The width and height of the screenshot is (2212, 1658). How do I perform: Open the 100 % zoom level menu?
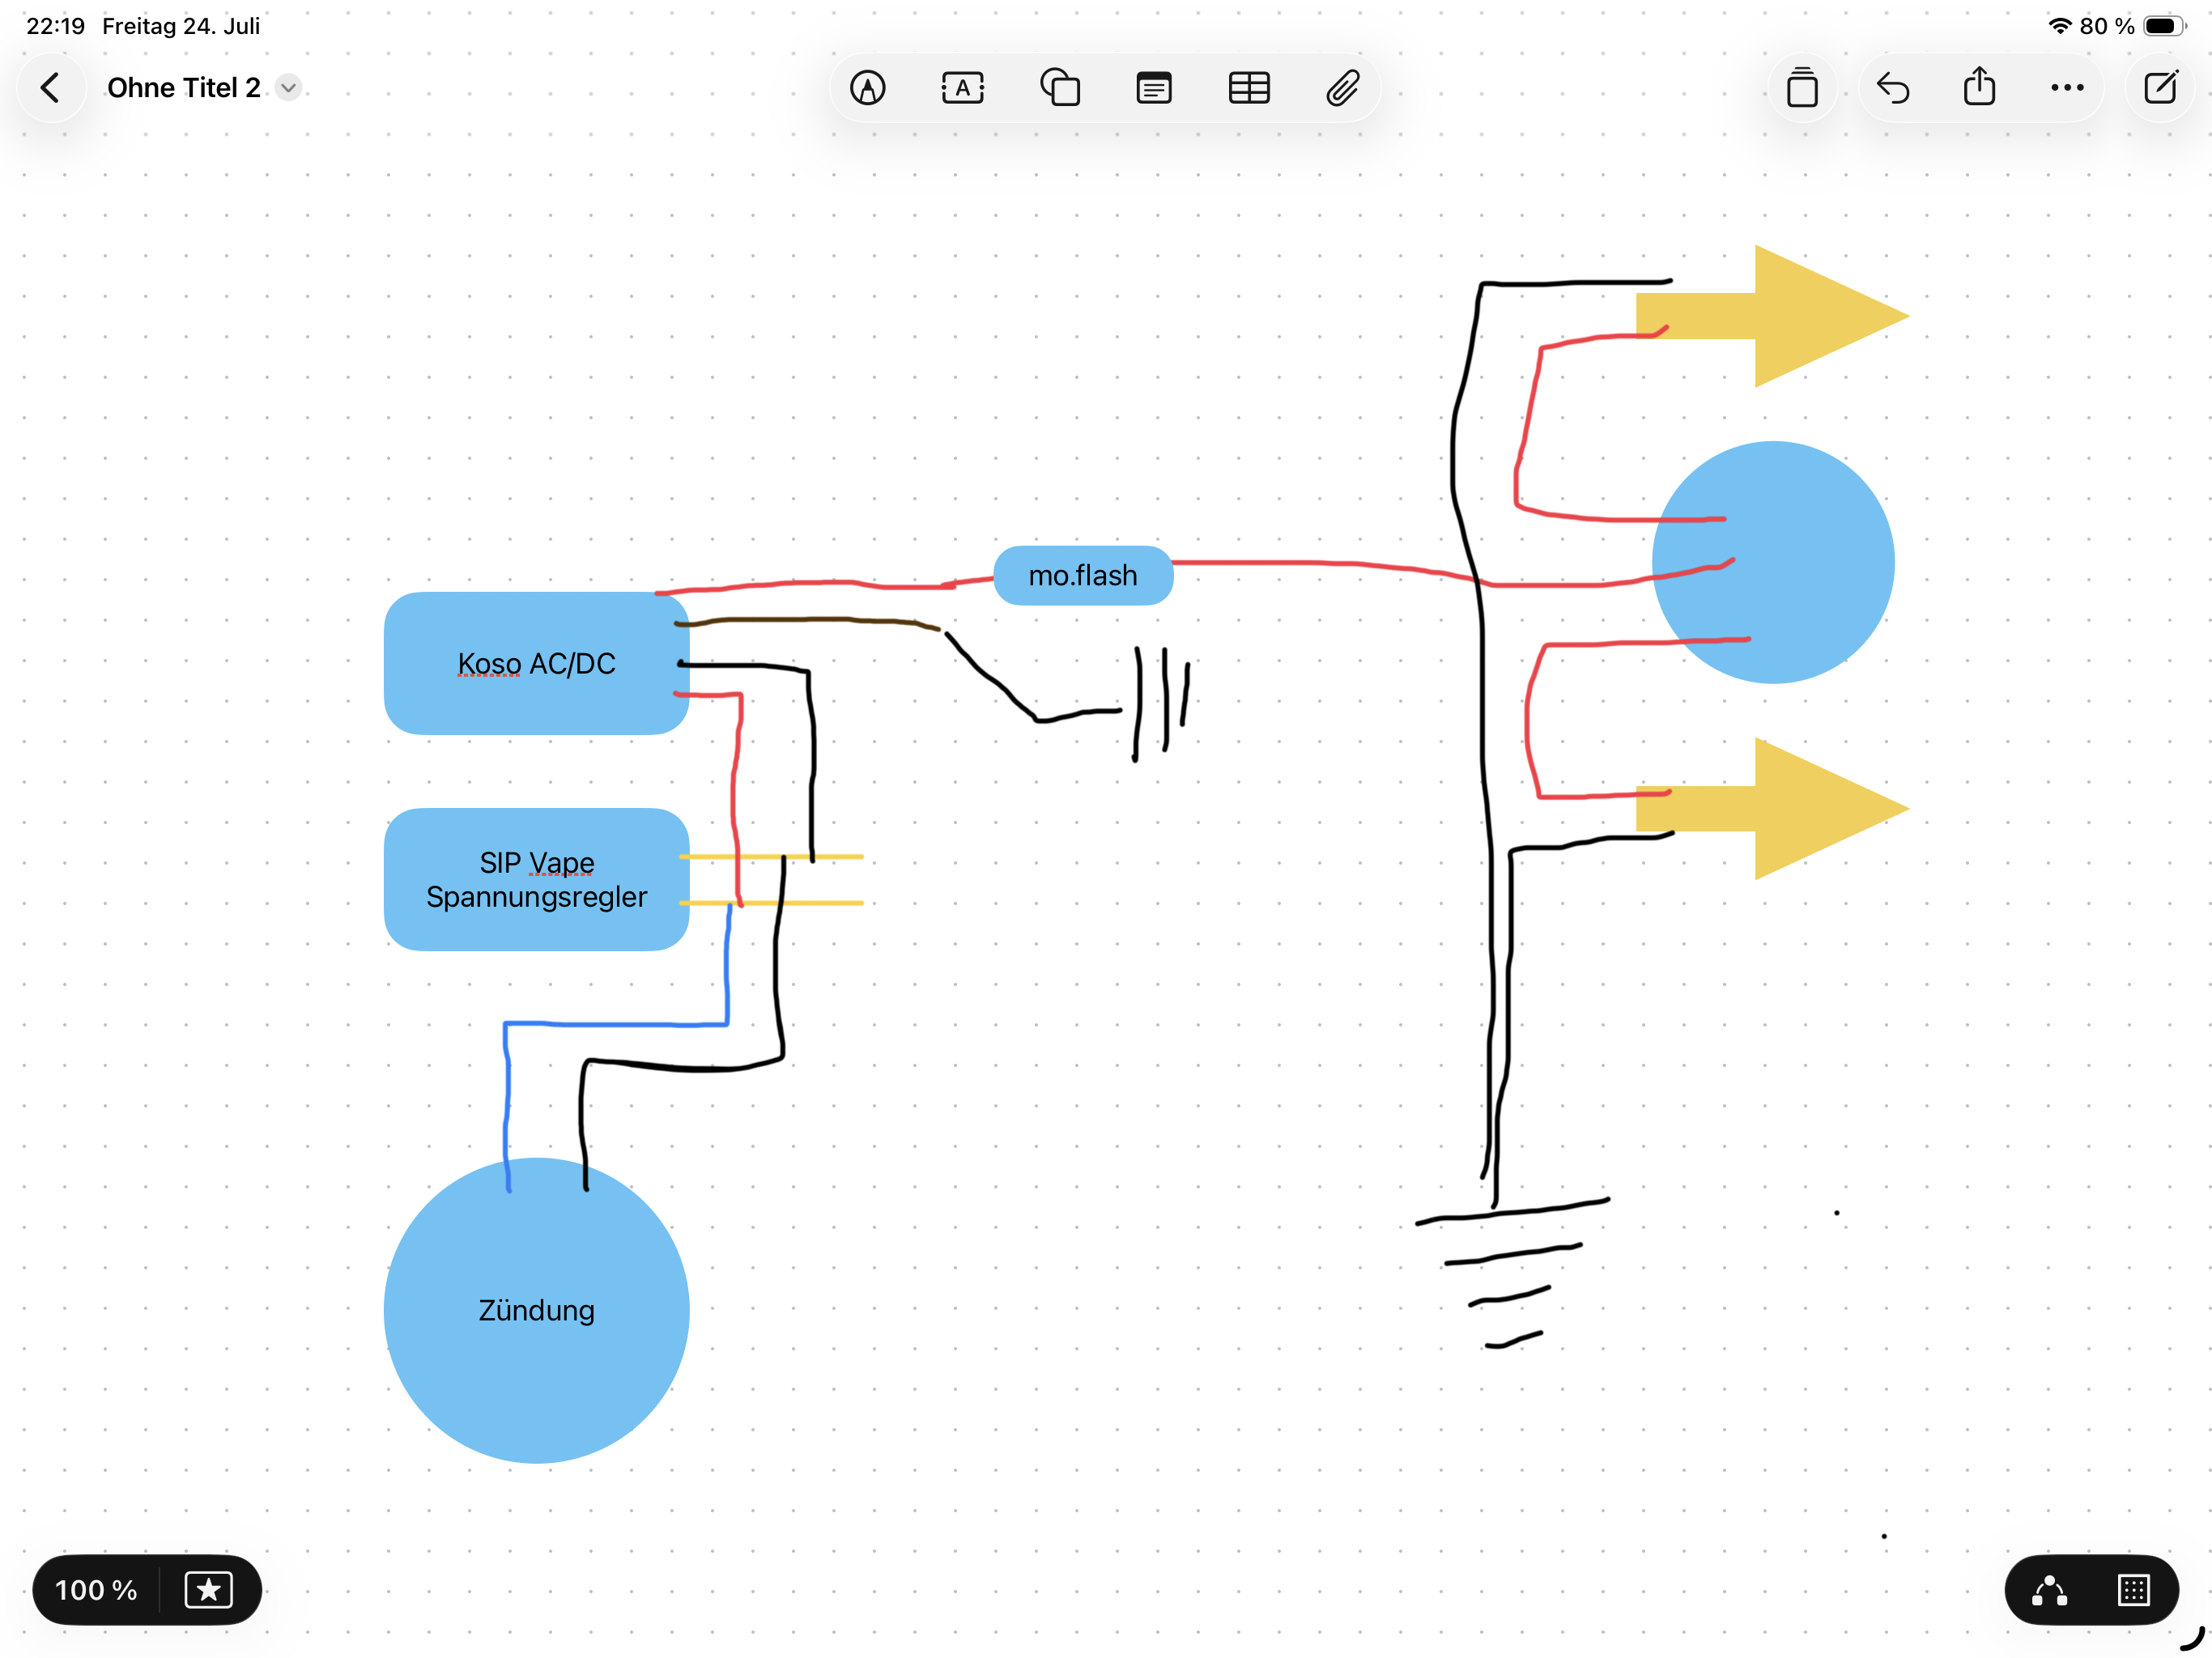tap(96, 1589)
